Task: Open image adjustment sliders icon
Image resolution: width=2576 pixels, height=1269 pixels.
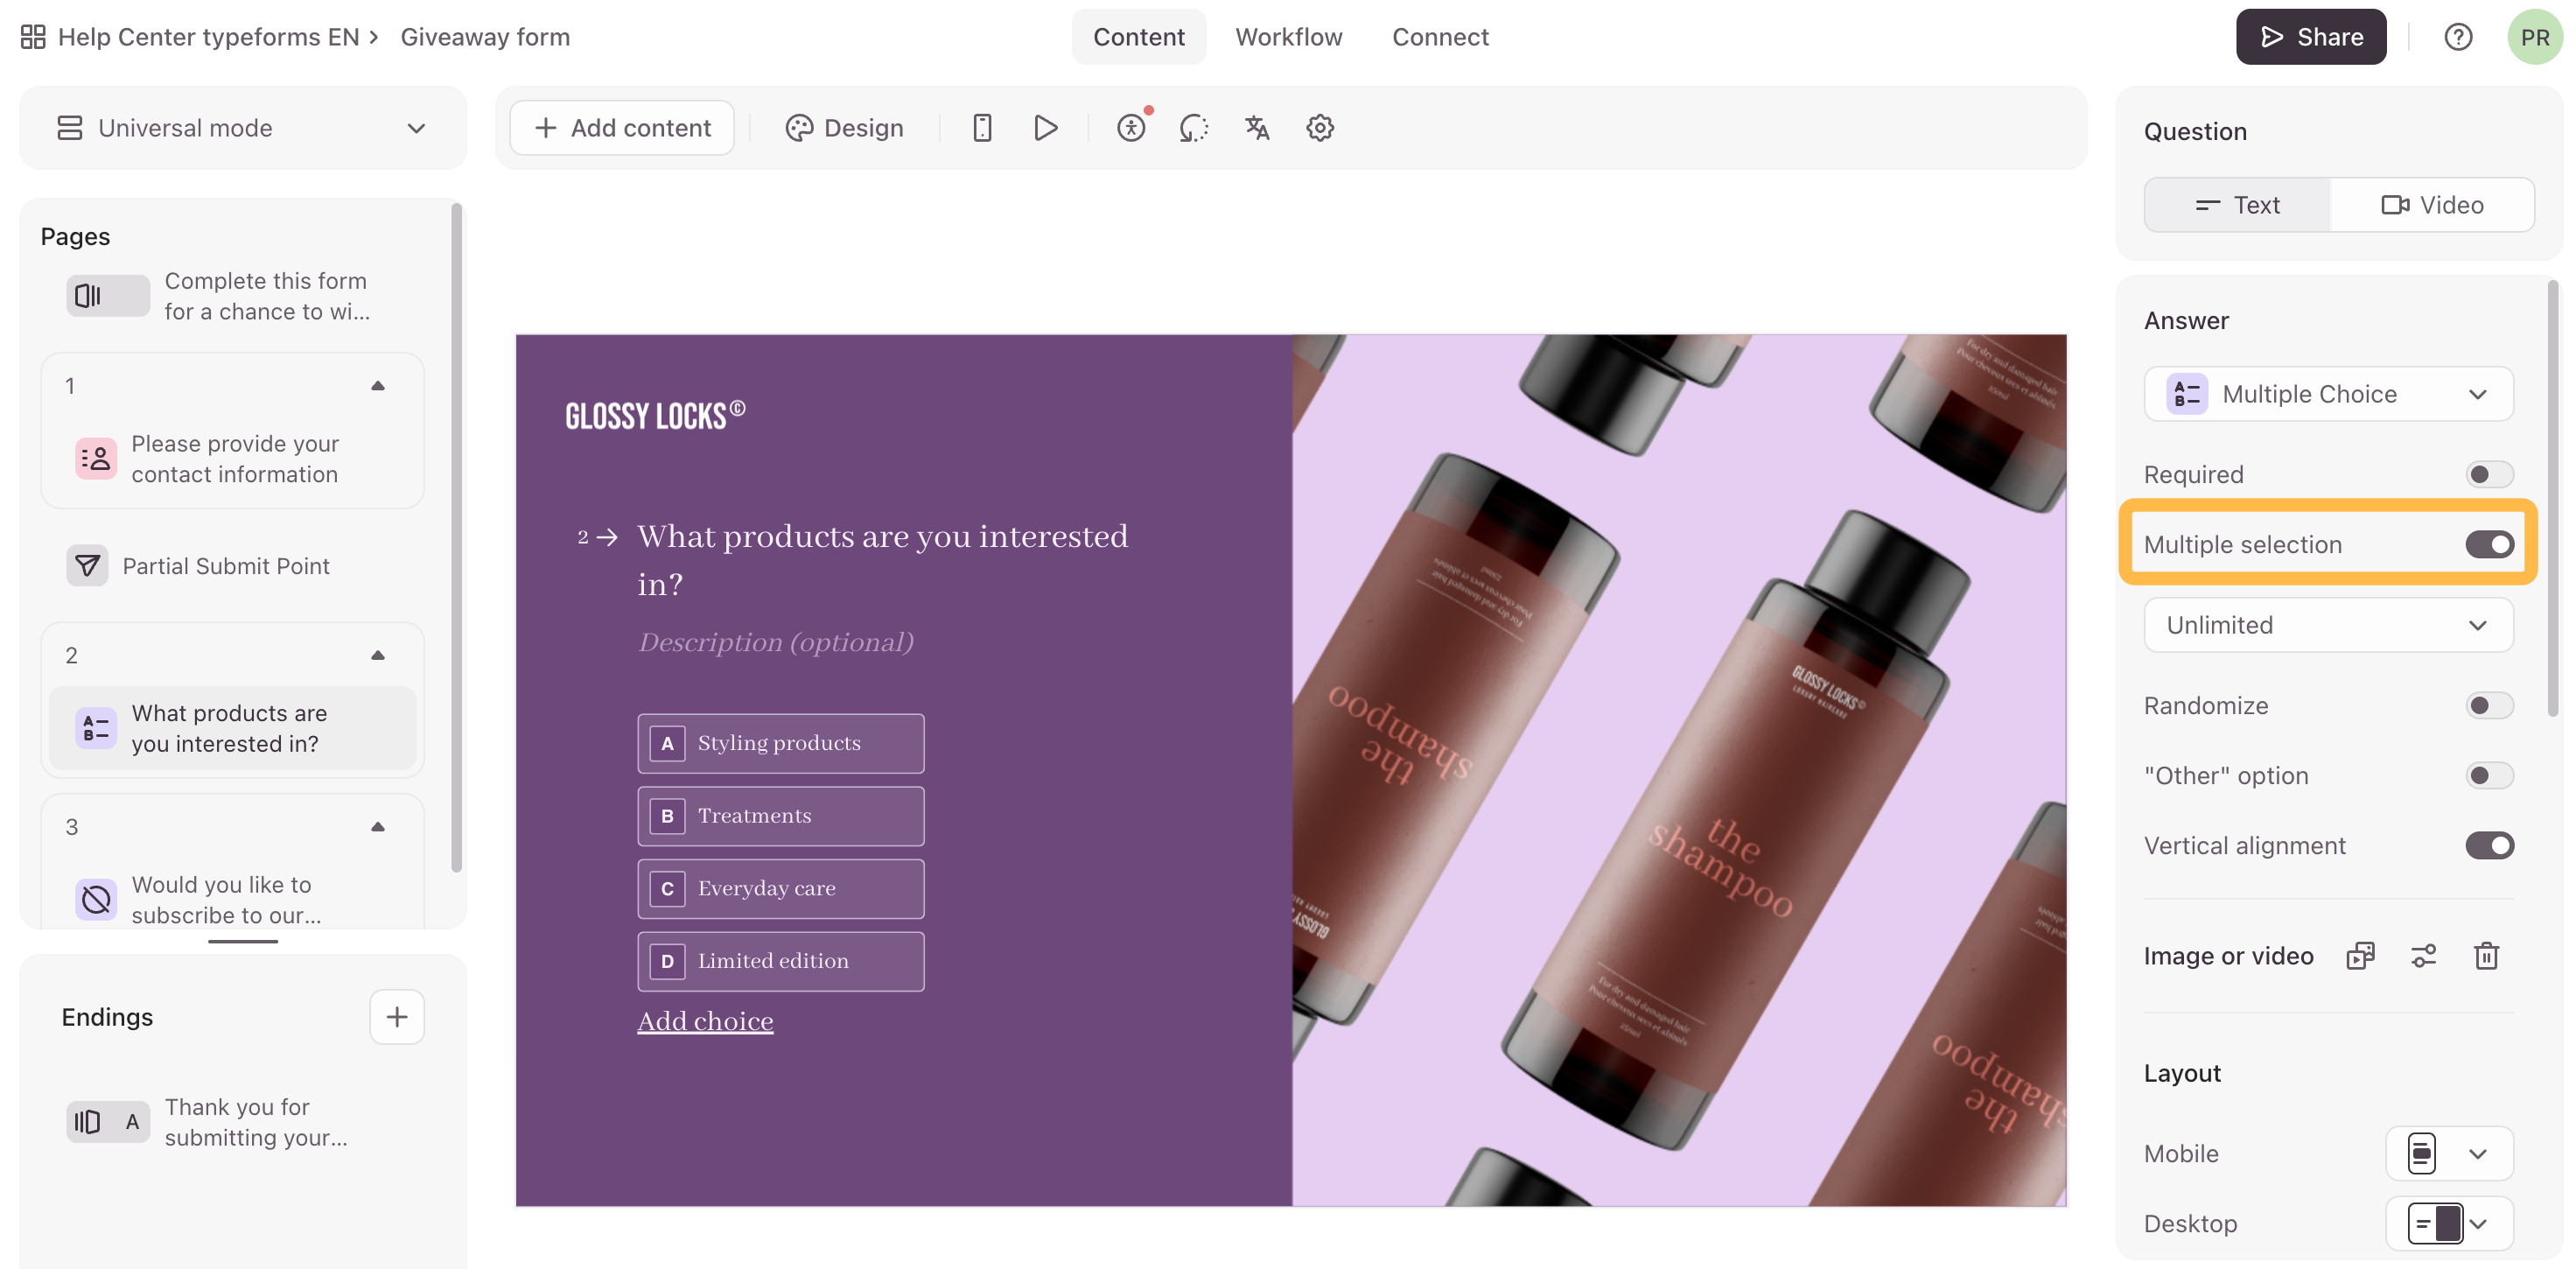Action: point(2423,956)
